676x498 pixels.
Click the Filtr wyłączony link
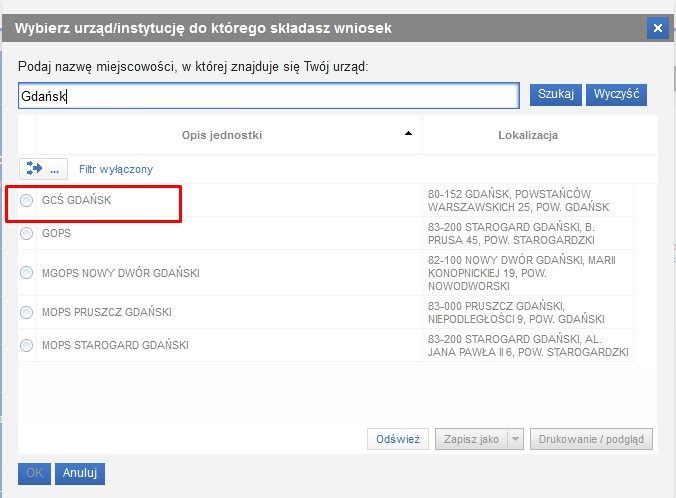point(116,169)
